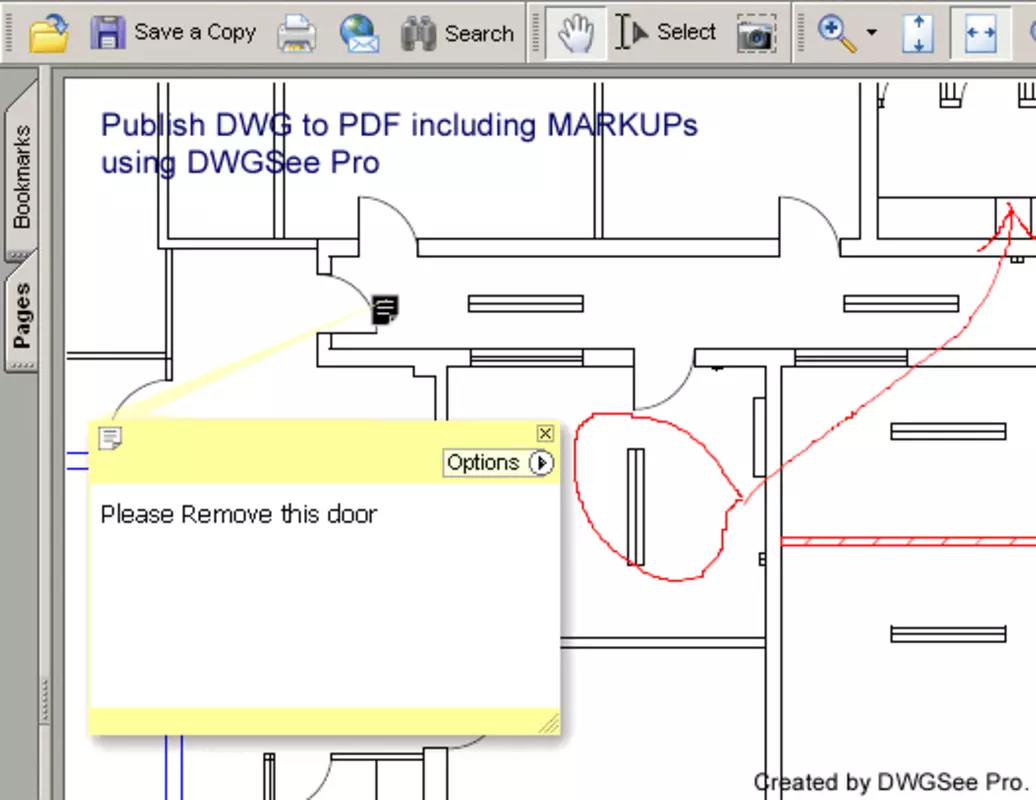Email the PDF using the globe envelope icon

359,33
